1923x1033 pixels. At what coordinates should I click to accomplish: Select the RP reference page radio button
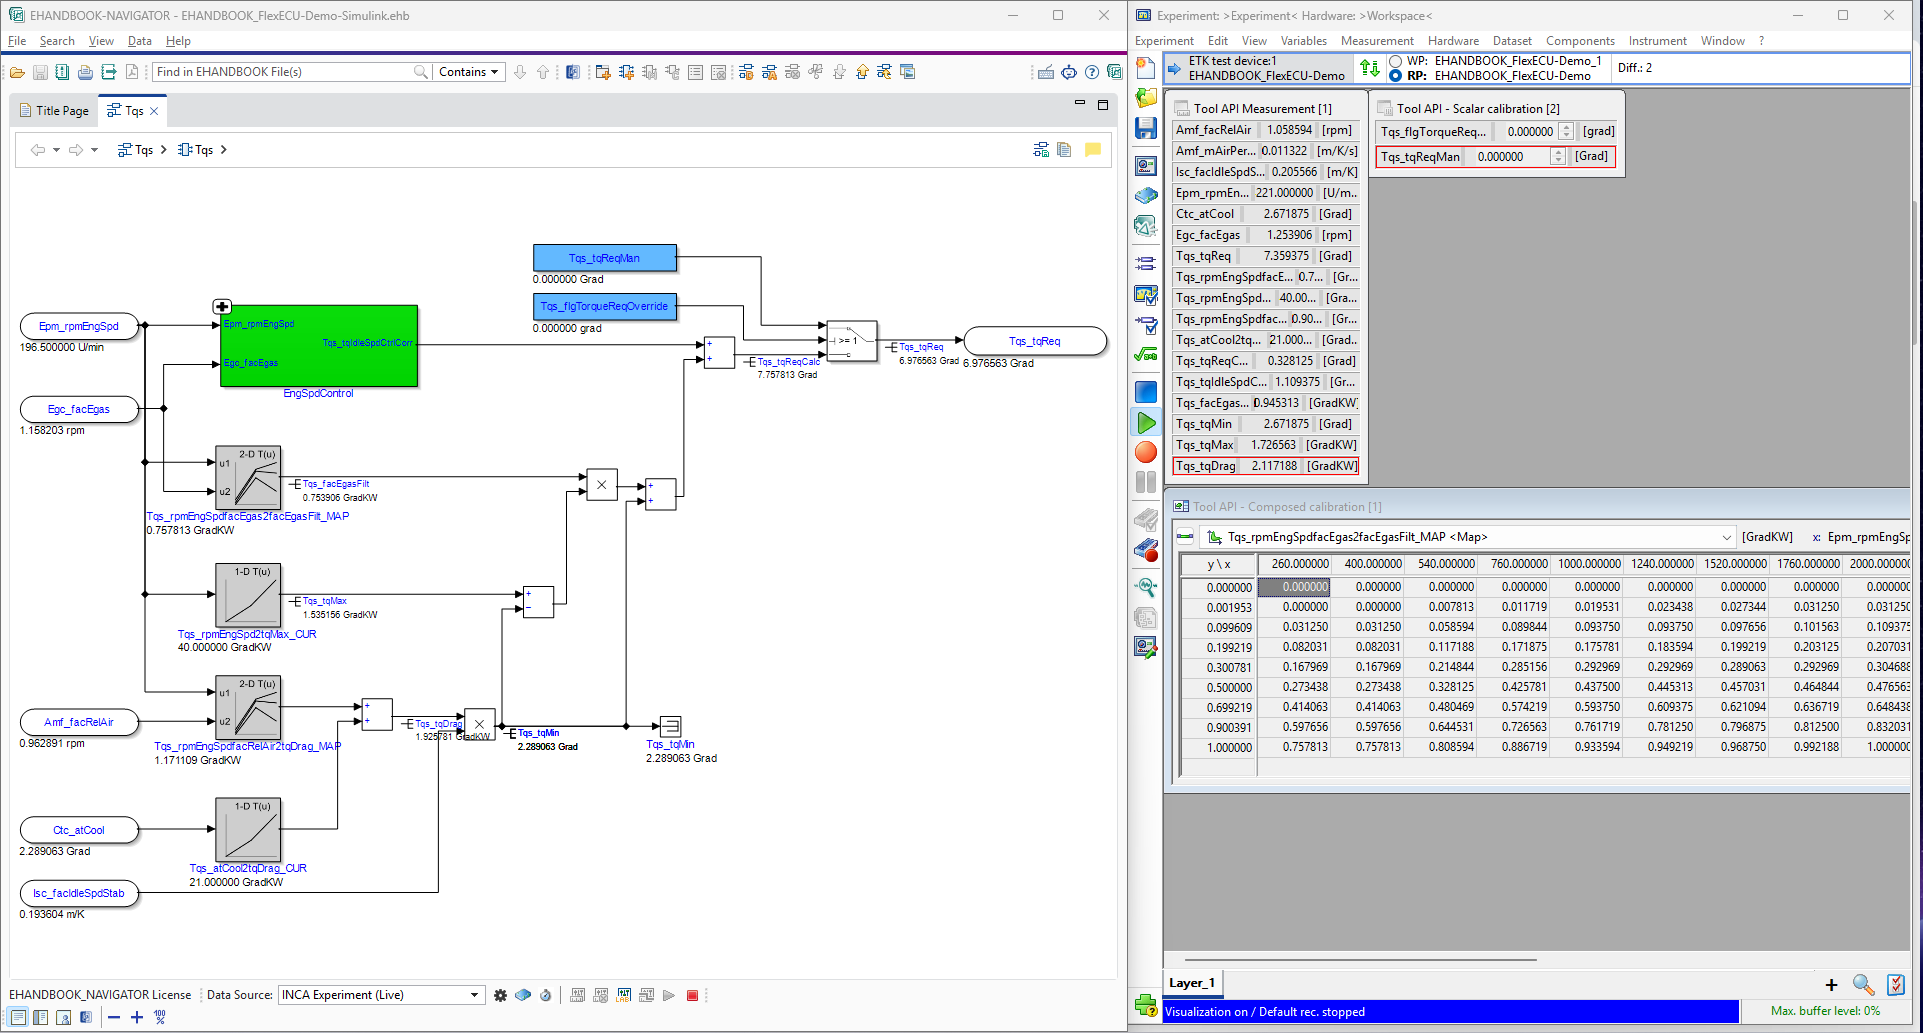[x=1394, y=75]
